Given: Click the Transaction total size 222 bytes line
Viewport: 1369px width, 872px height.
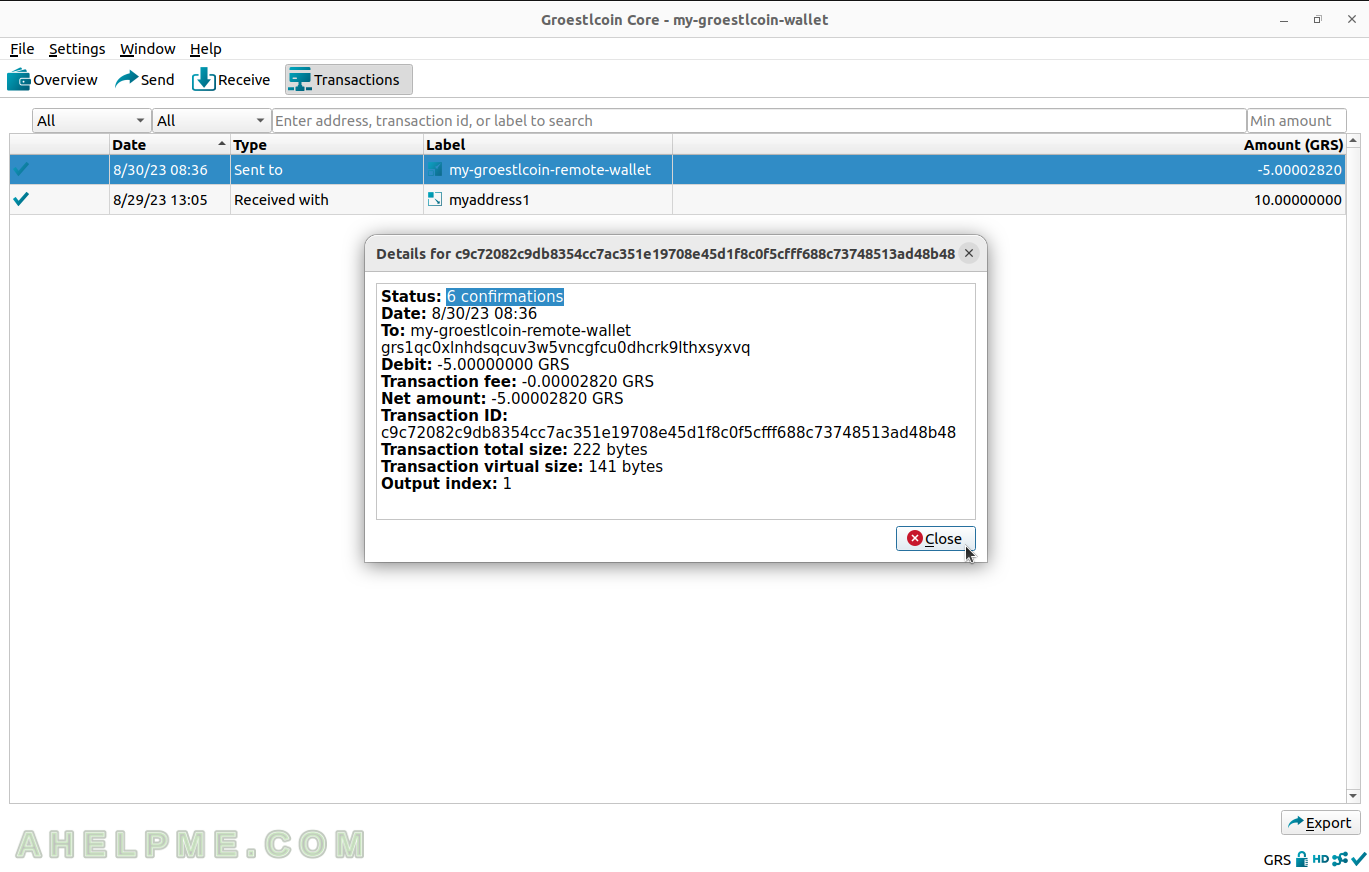Looking at the screenshot, I should (514, 450).
